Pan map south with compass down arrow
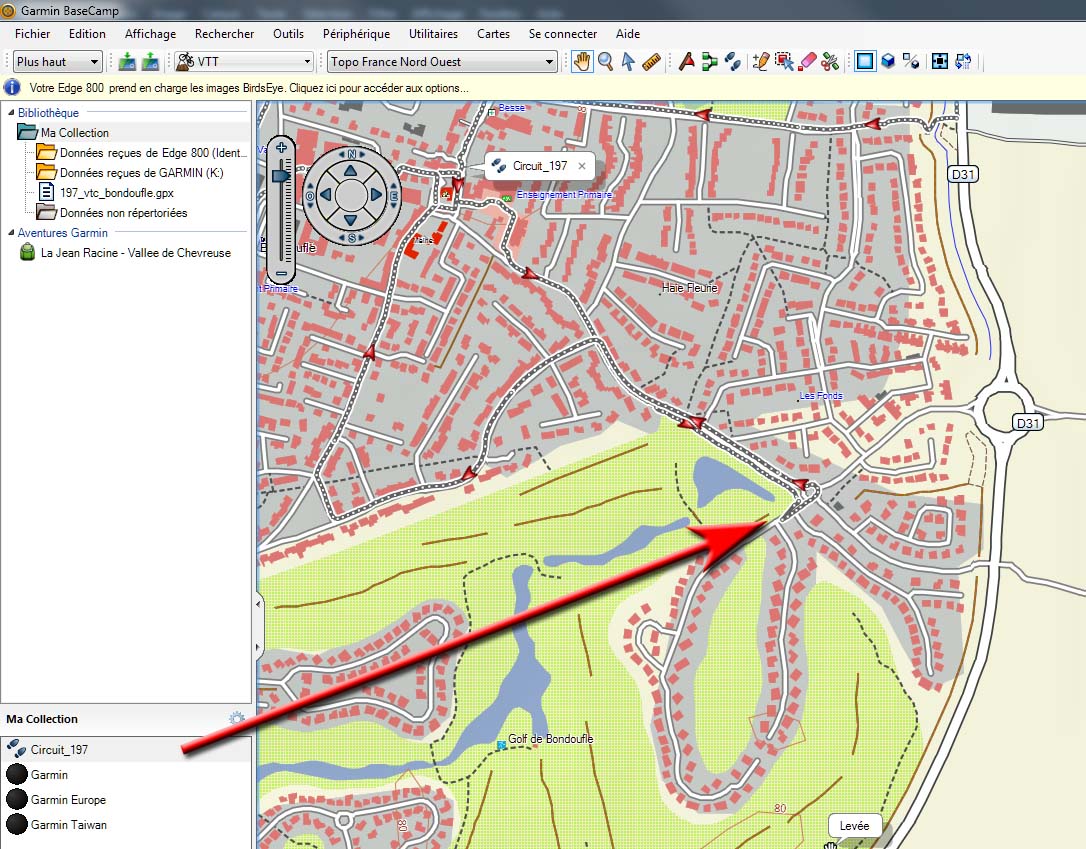Screen dimensions: 1086x849 350,221
